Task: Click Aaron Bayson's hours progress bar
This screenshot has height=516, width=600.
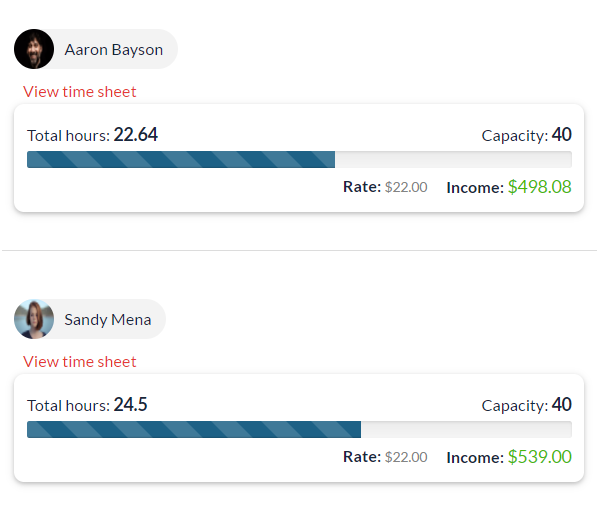Action: (181, 160)
